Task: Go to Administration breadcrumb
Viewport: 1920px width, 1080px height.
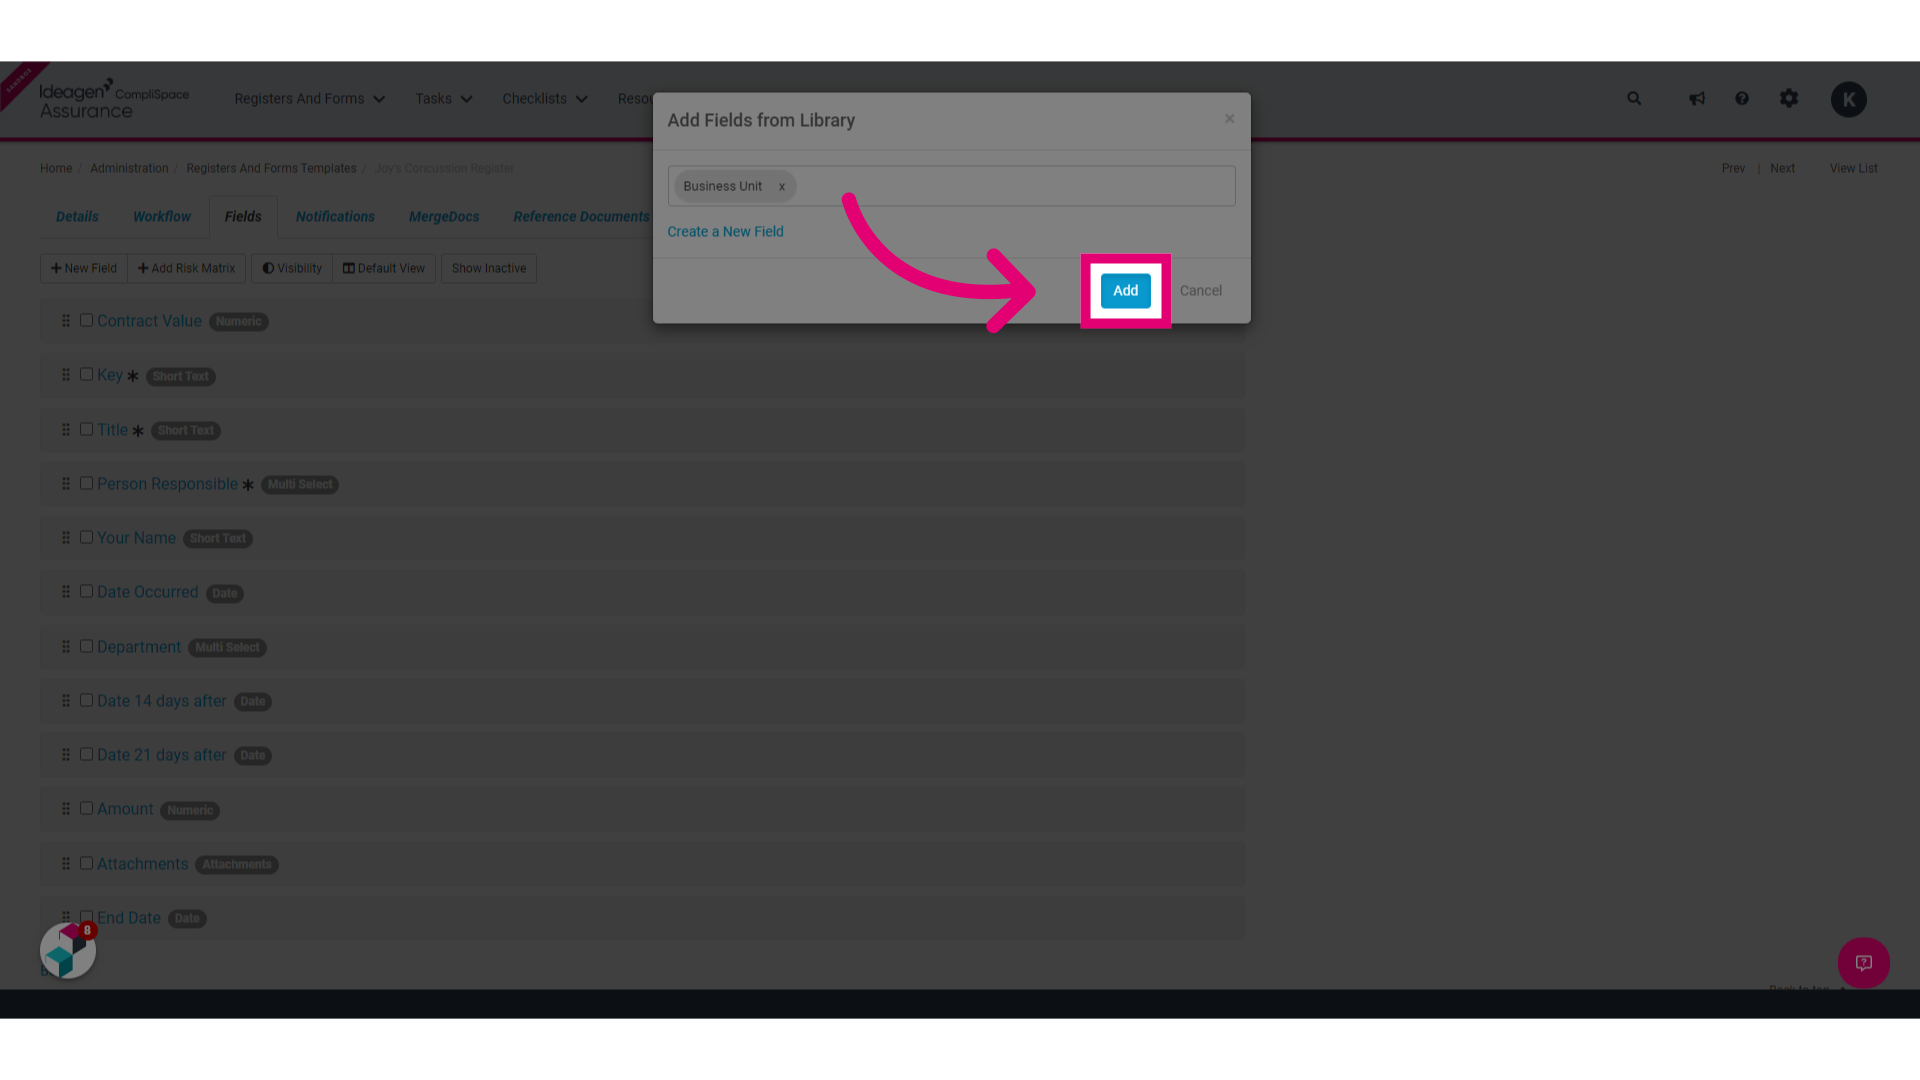Action: tap(129, 169)
